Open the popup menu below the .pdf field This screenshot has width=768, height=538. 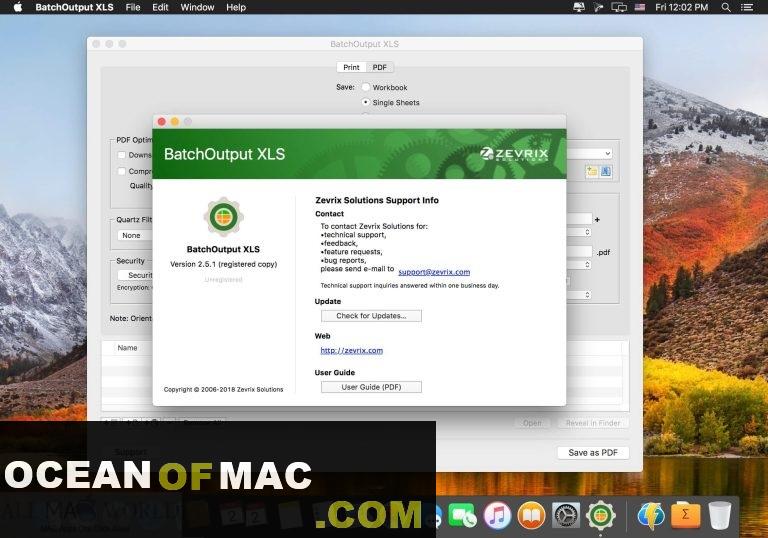point(579,265)
